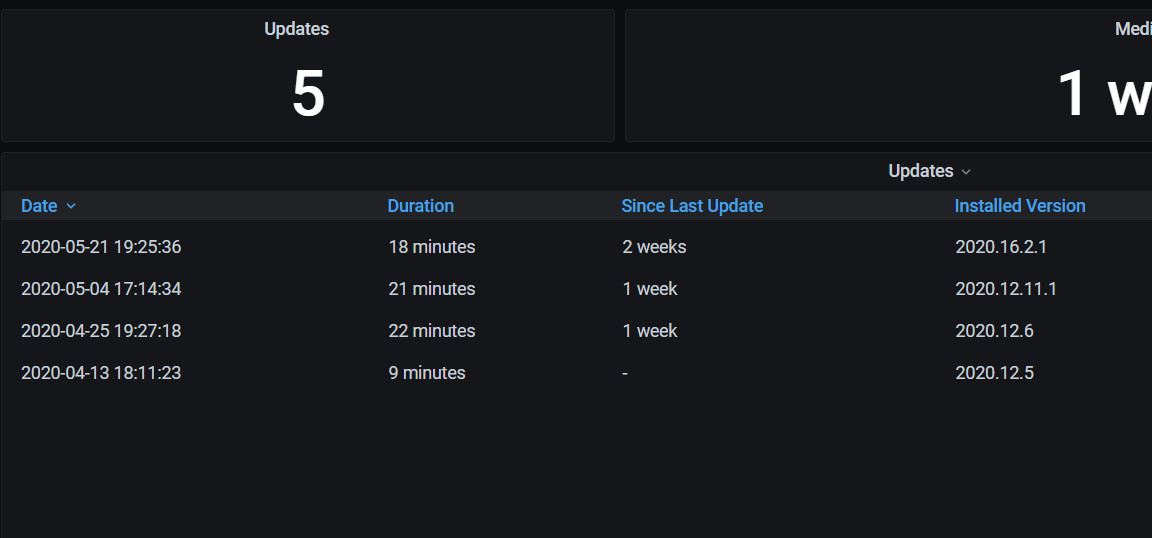Select installed version 2020.12.5
This screenshot has height=538, width=1152.
coord(995,373)
